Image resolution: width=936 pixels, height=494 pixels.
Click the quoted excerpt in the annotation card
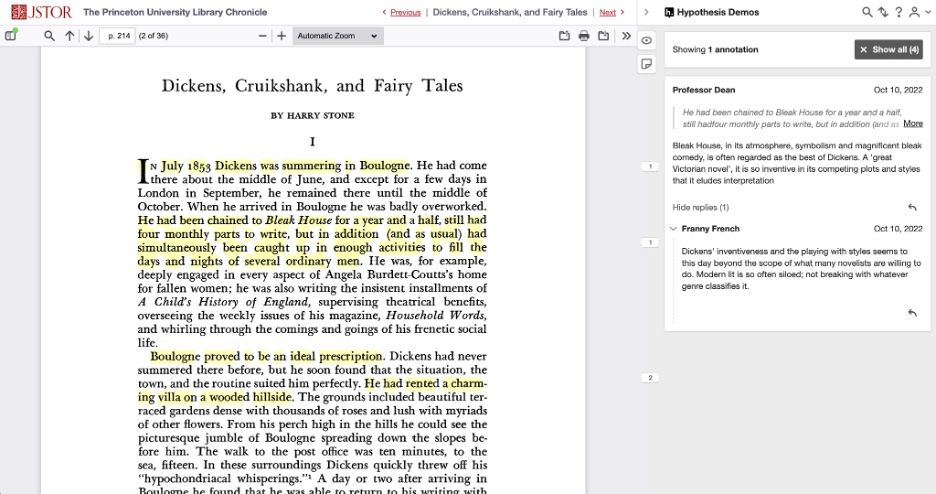pos(791,118)
